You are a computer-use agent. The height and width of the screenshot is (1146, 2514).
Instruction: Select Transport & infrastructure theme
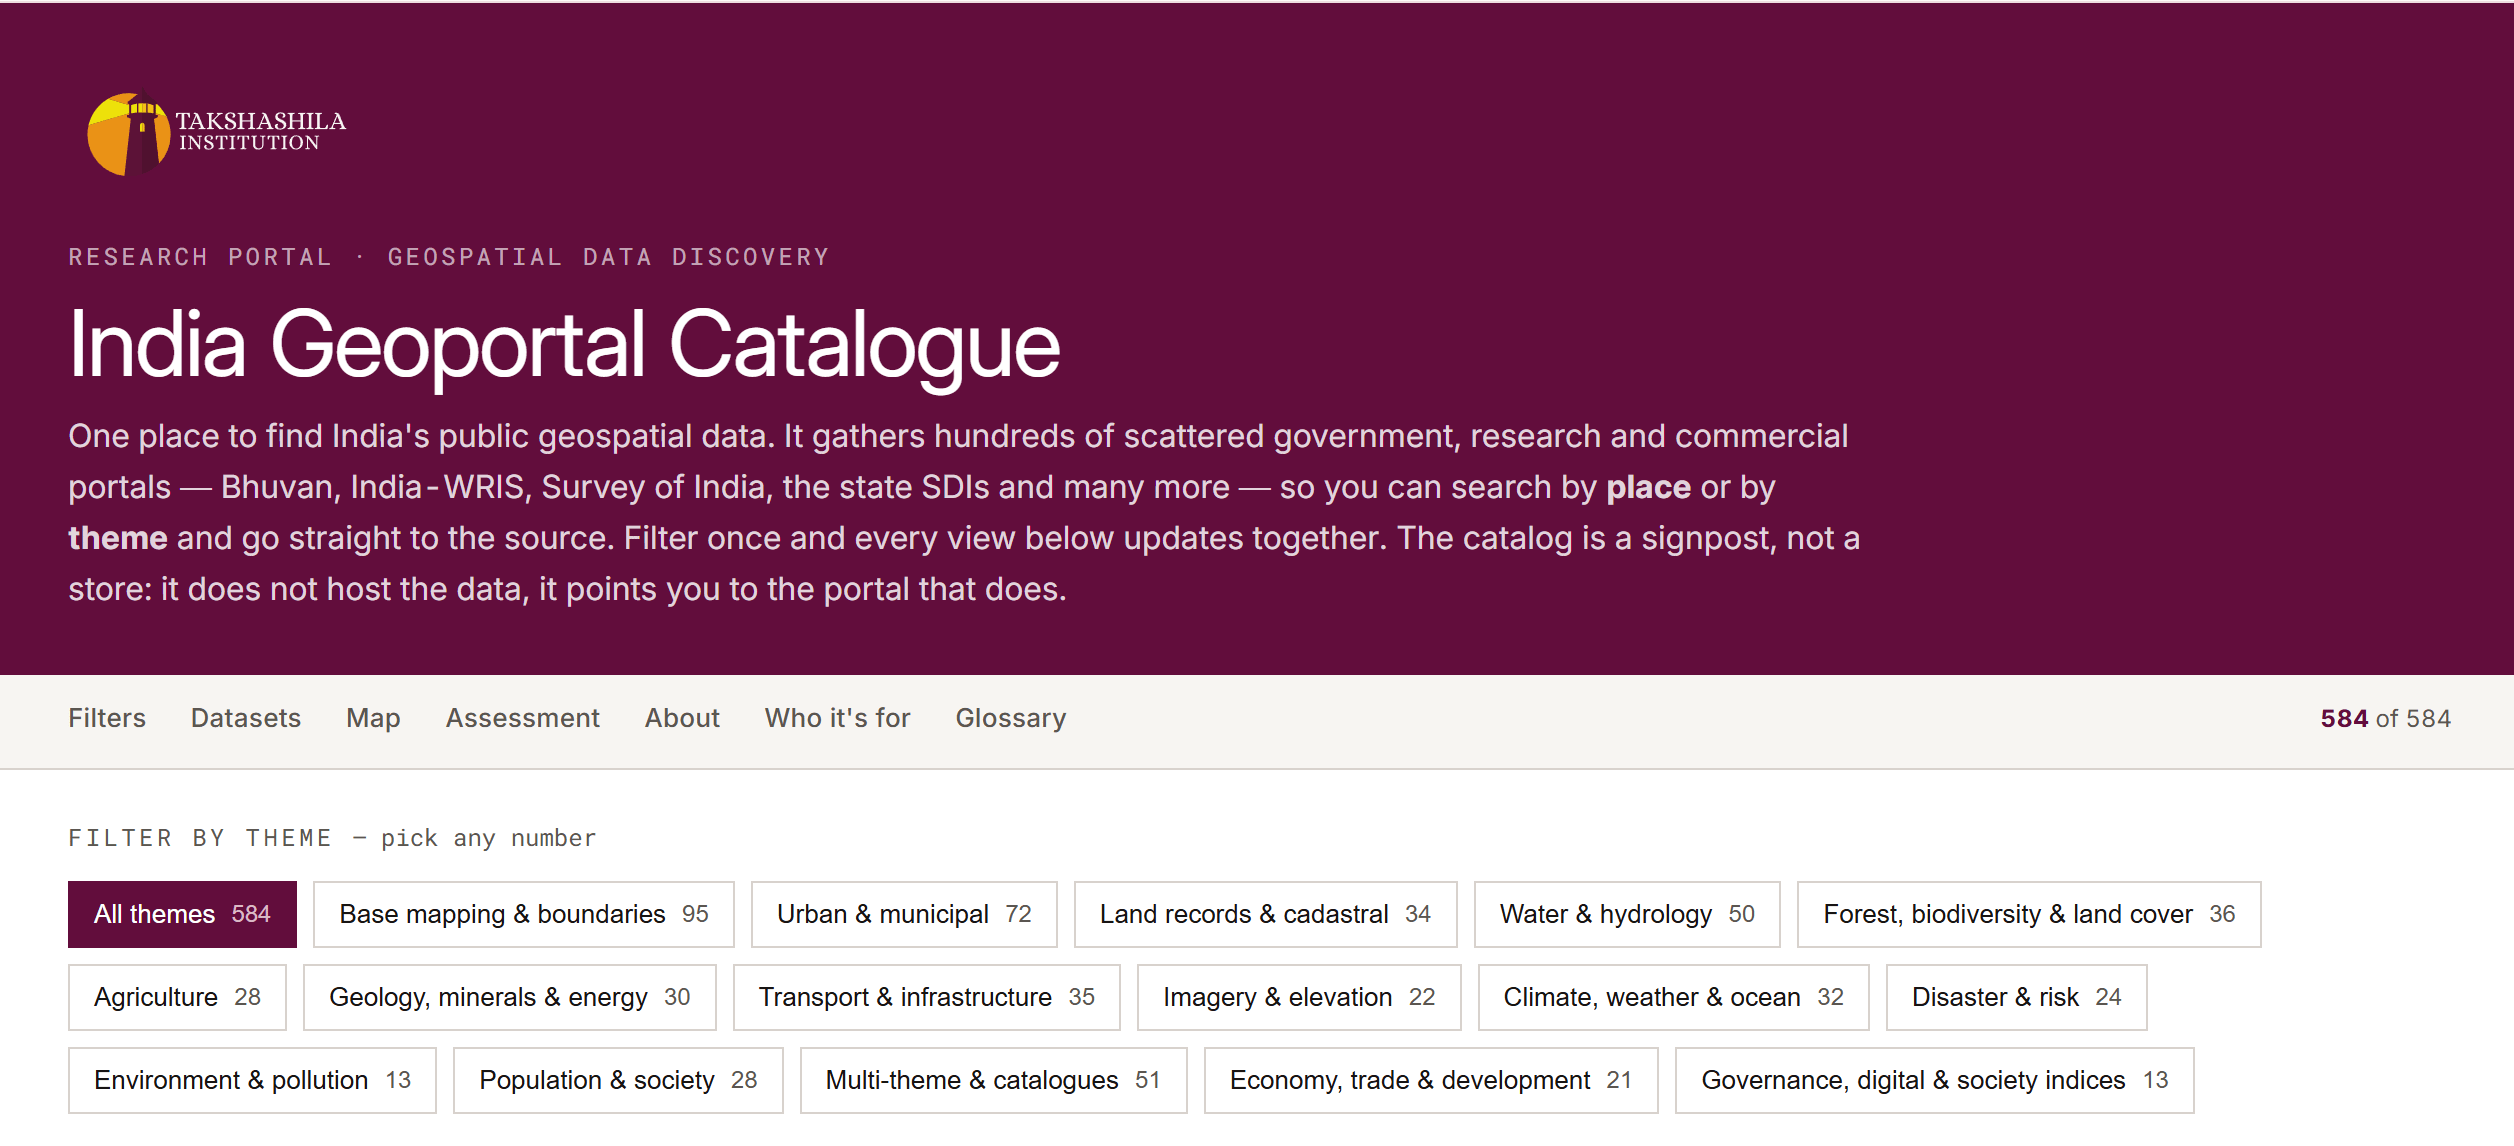coord(927,997)
